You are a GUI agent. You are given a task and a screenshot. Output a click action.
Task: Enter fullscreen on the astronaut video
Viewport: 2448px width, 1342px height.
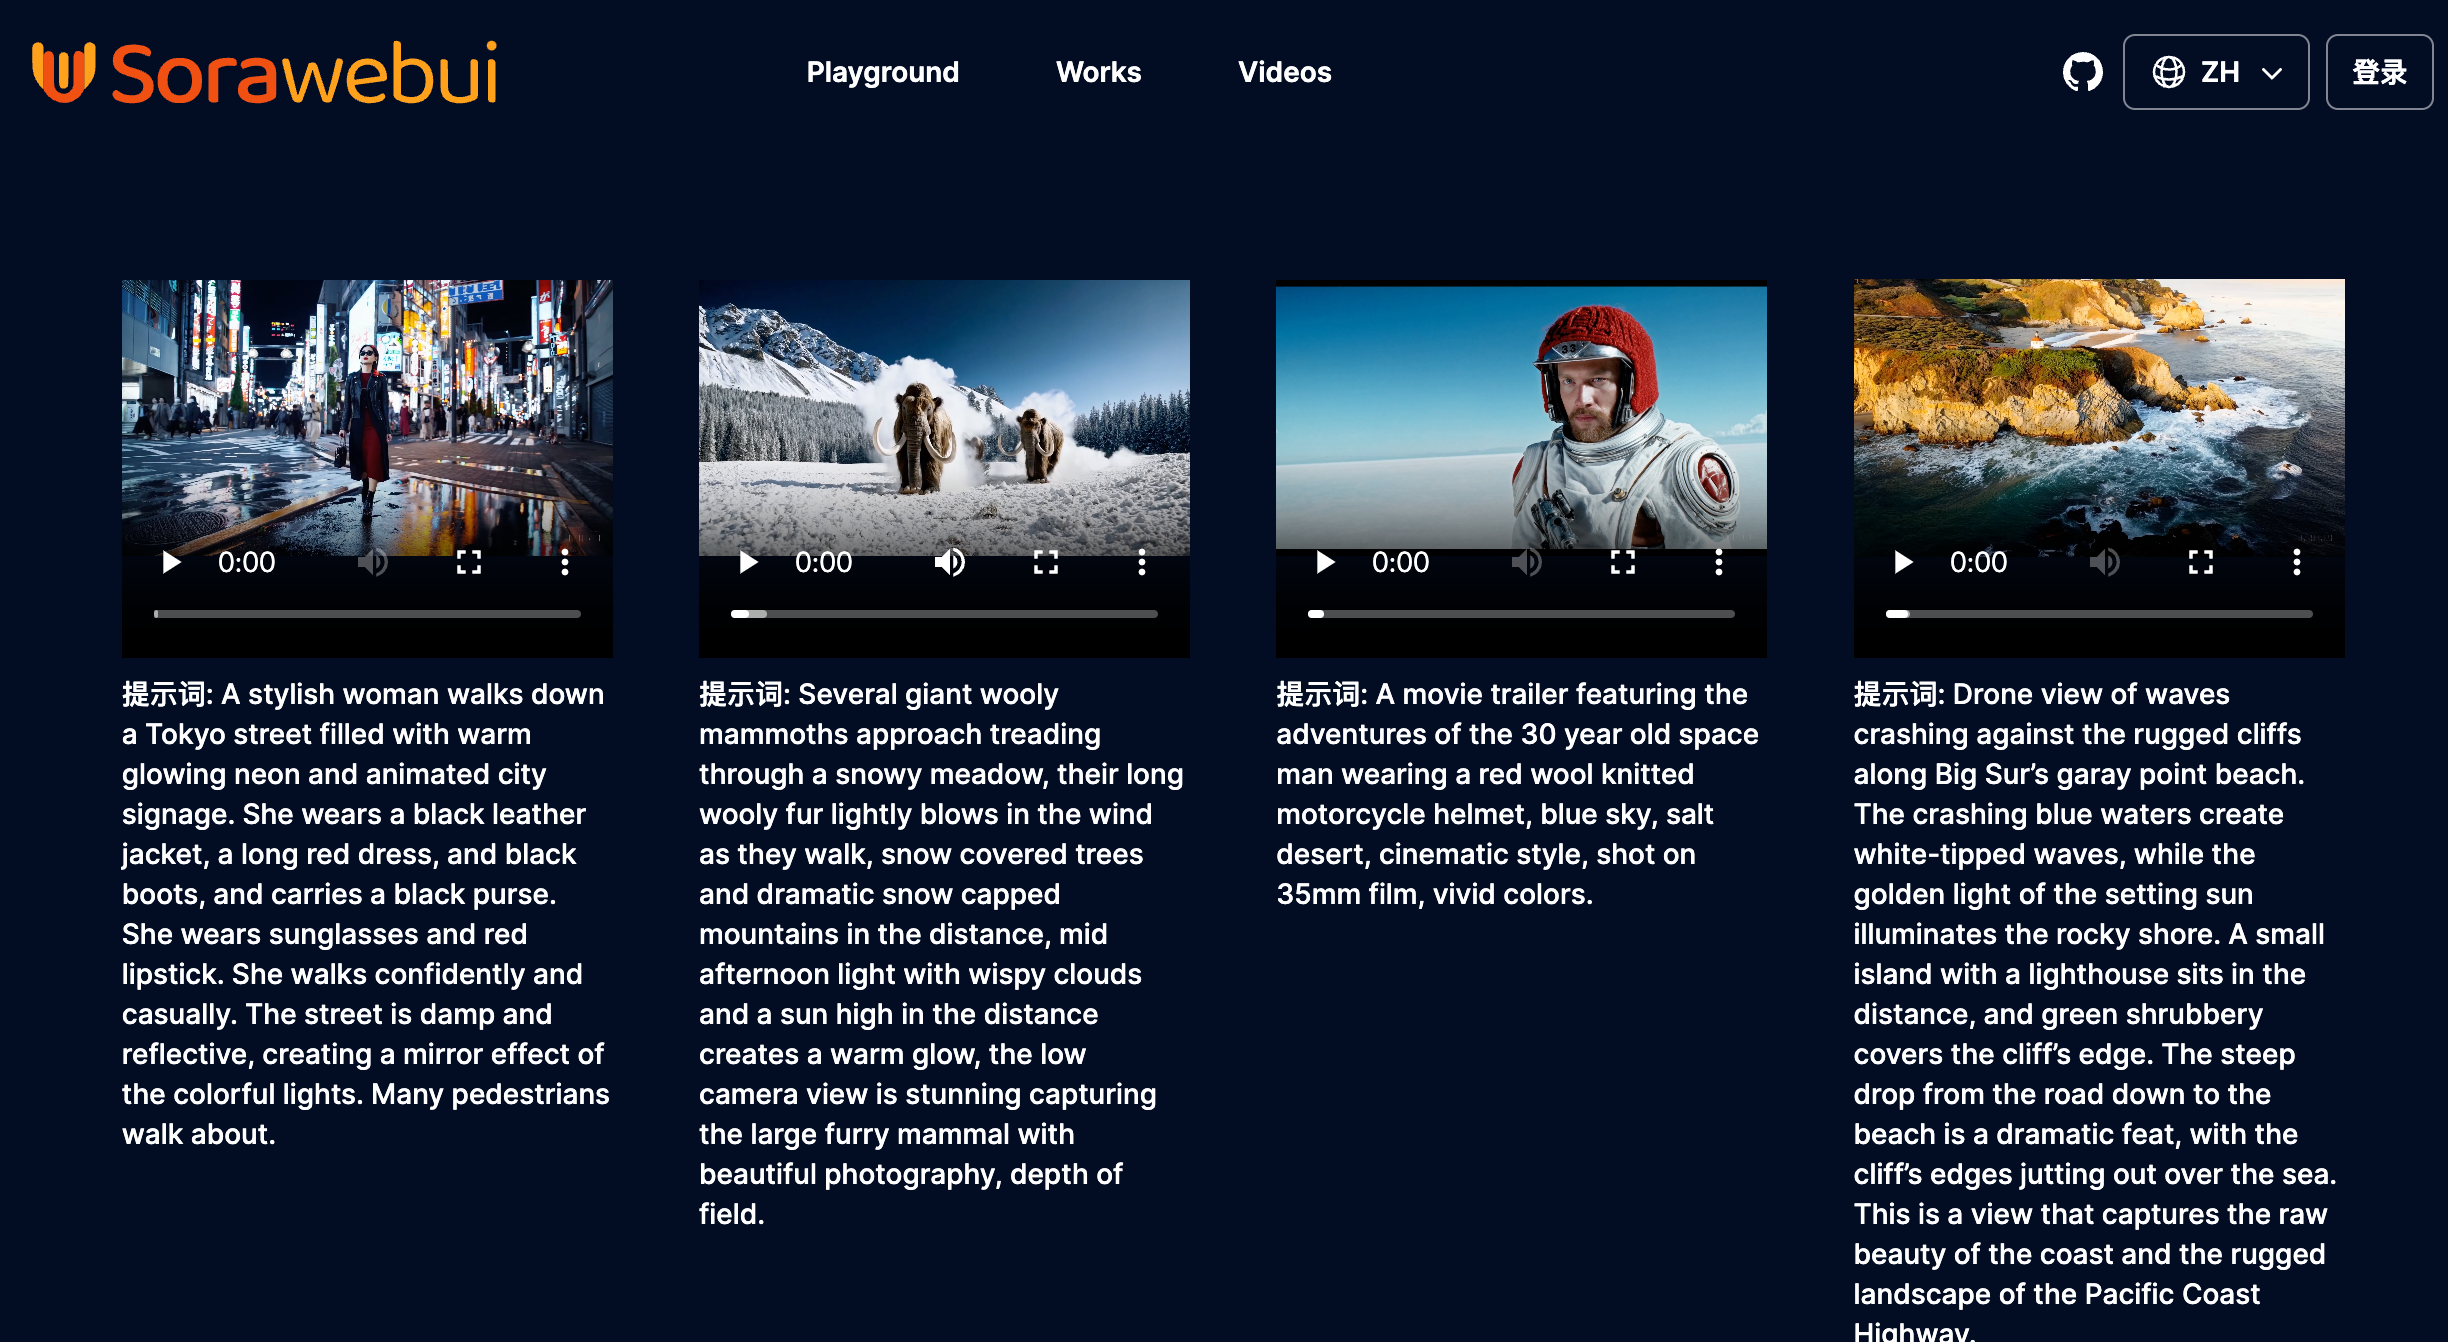[1622, 562]
